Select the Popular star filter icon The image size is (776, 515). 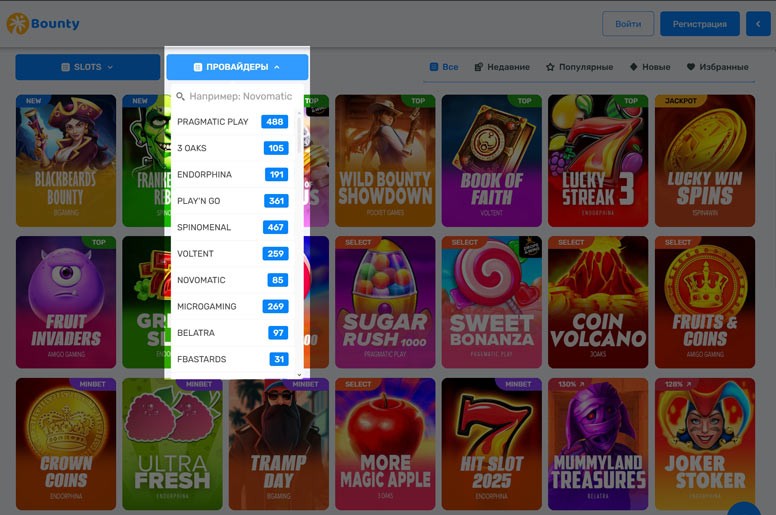pos(550,67)
